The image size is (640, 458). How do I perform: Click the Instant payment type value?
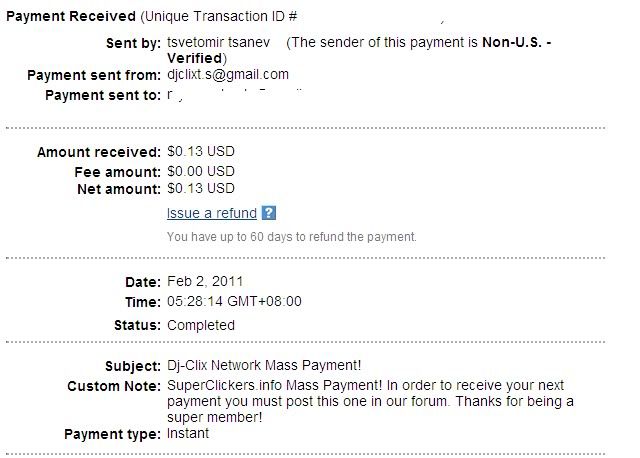188,434
